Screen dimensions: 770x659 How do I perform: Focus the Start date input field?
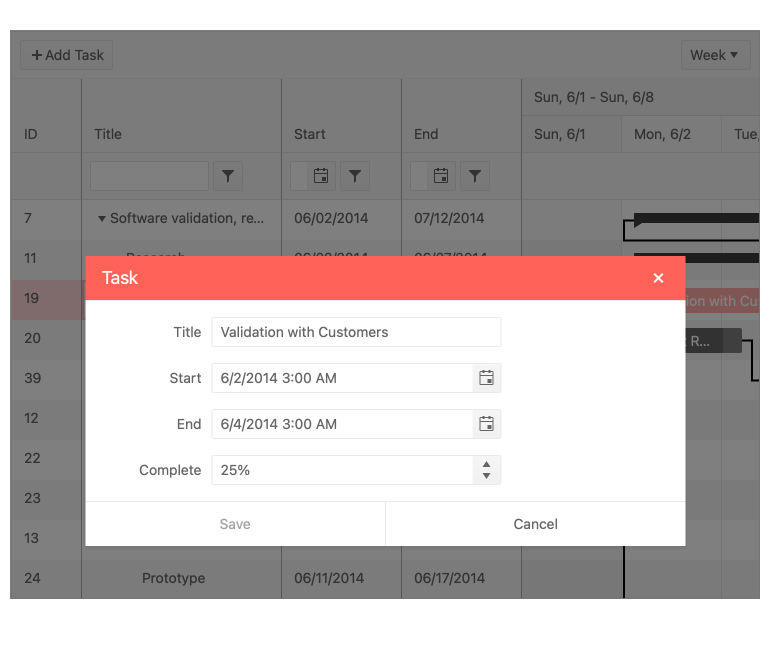(340, 378)
